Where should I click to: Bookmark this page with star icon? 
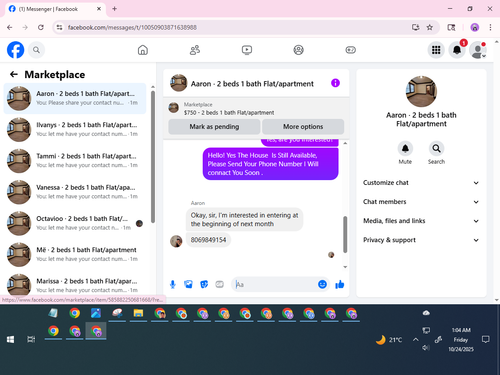(430, 27)
